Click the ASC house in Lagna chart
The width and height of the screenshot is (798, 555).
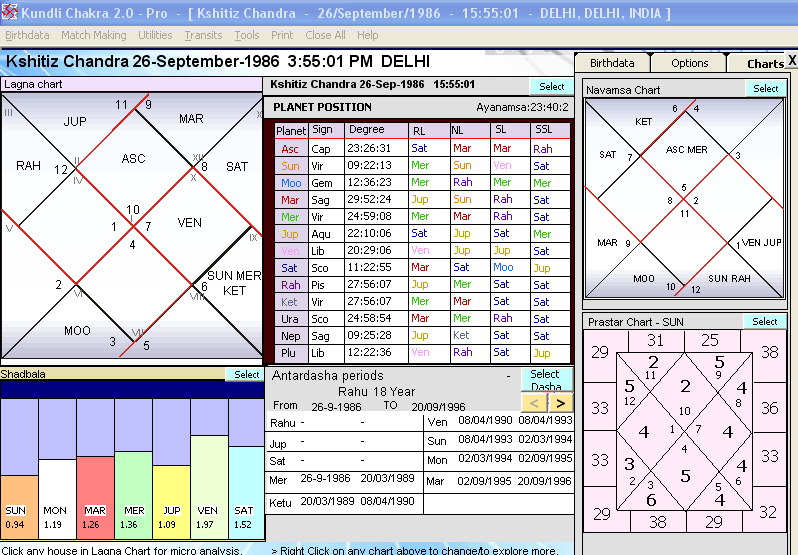click(x=133, y=158)
